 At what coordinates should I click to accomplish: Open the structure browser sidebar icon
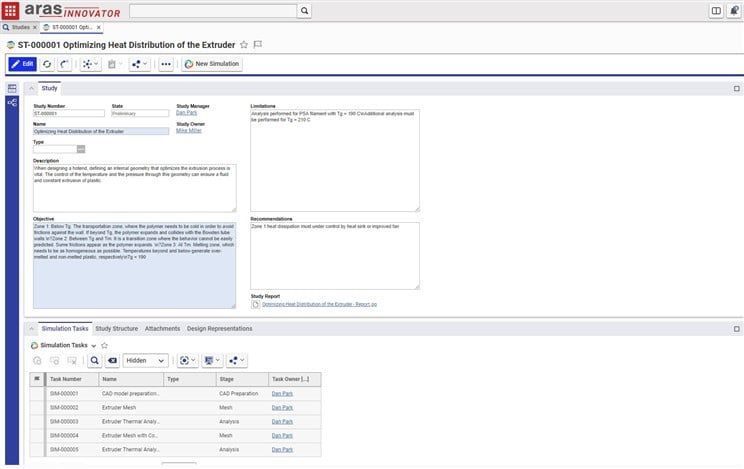tap(12, 102)
